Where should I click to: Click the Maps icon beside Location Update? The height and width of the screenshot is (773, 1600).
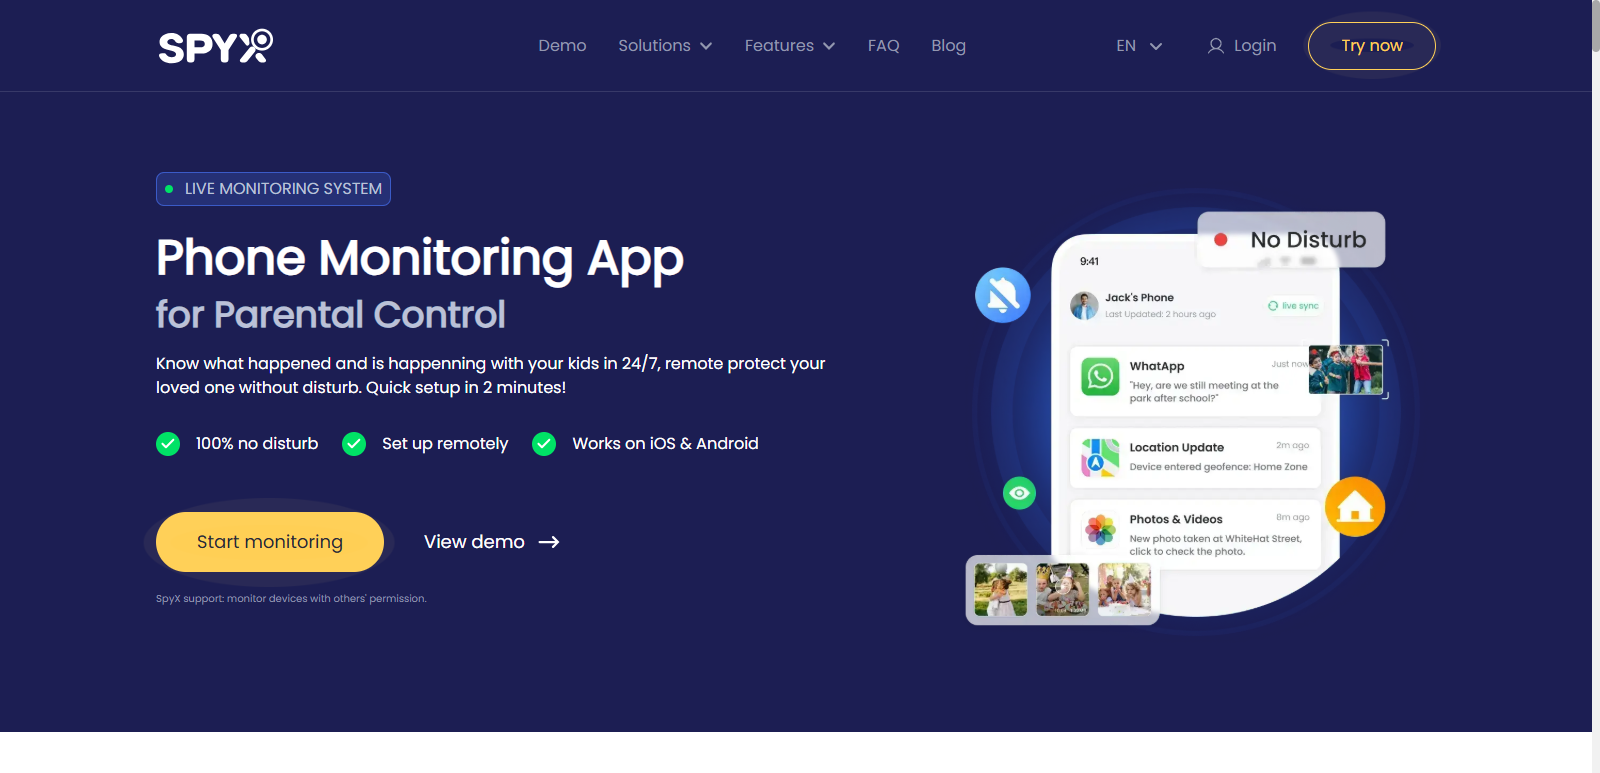point(1100,458)
